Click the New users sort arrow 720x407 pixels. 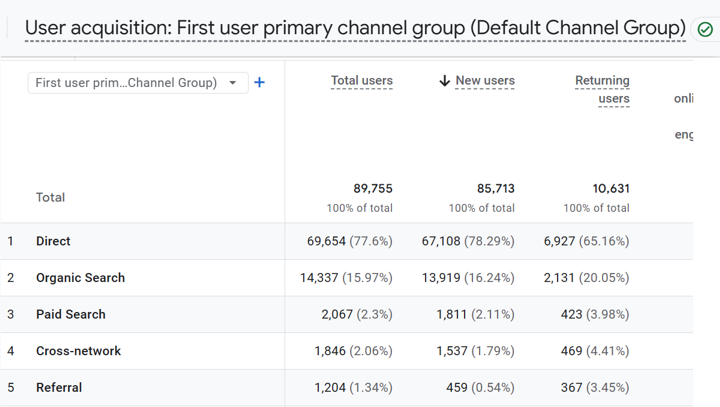click(x=445, y=81)
